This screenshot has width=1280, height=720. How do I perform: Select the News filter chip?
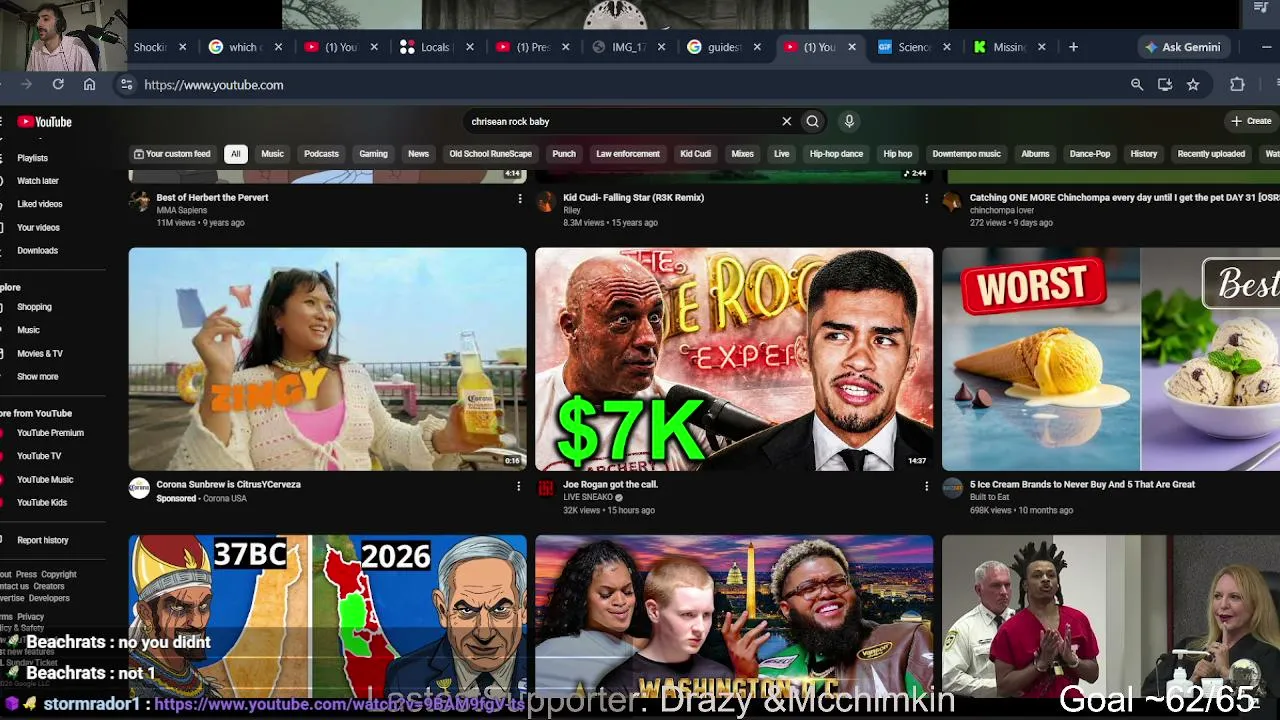click(x=418, y=154)
